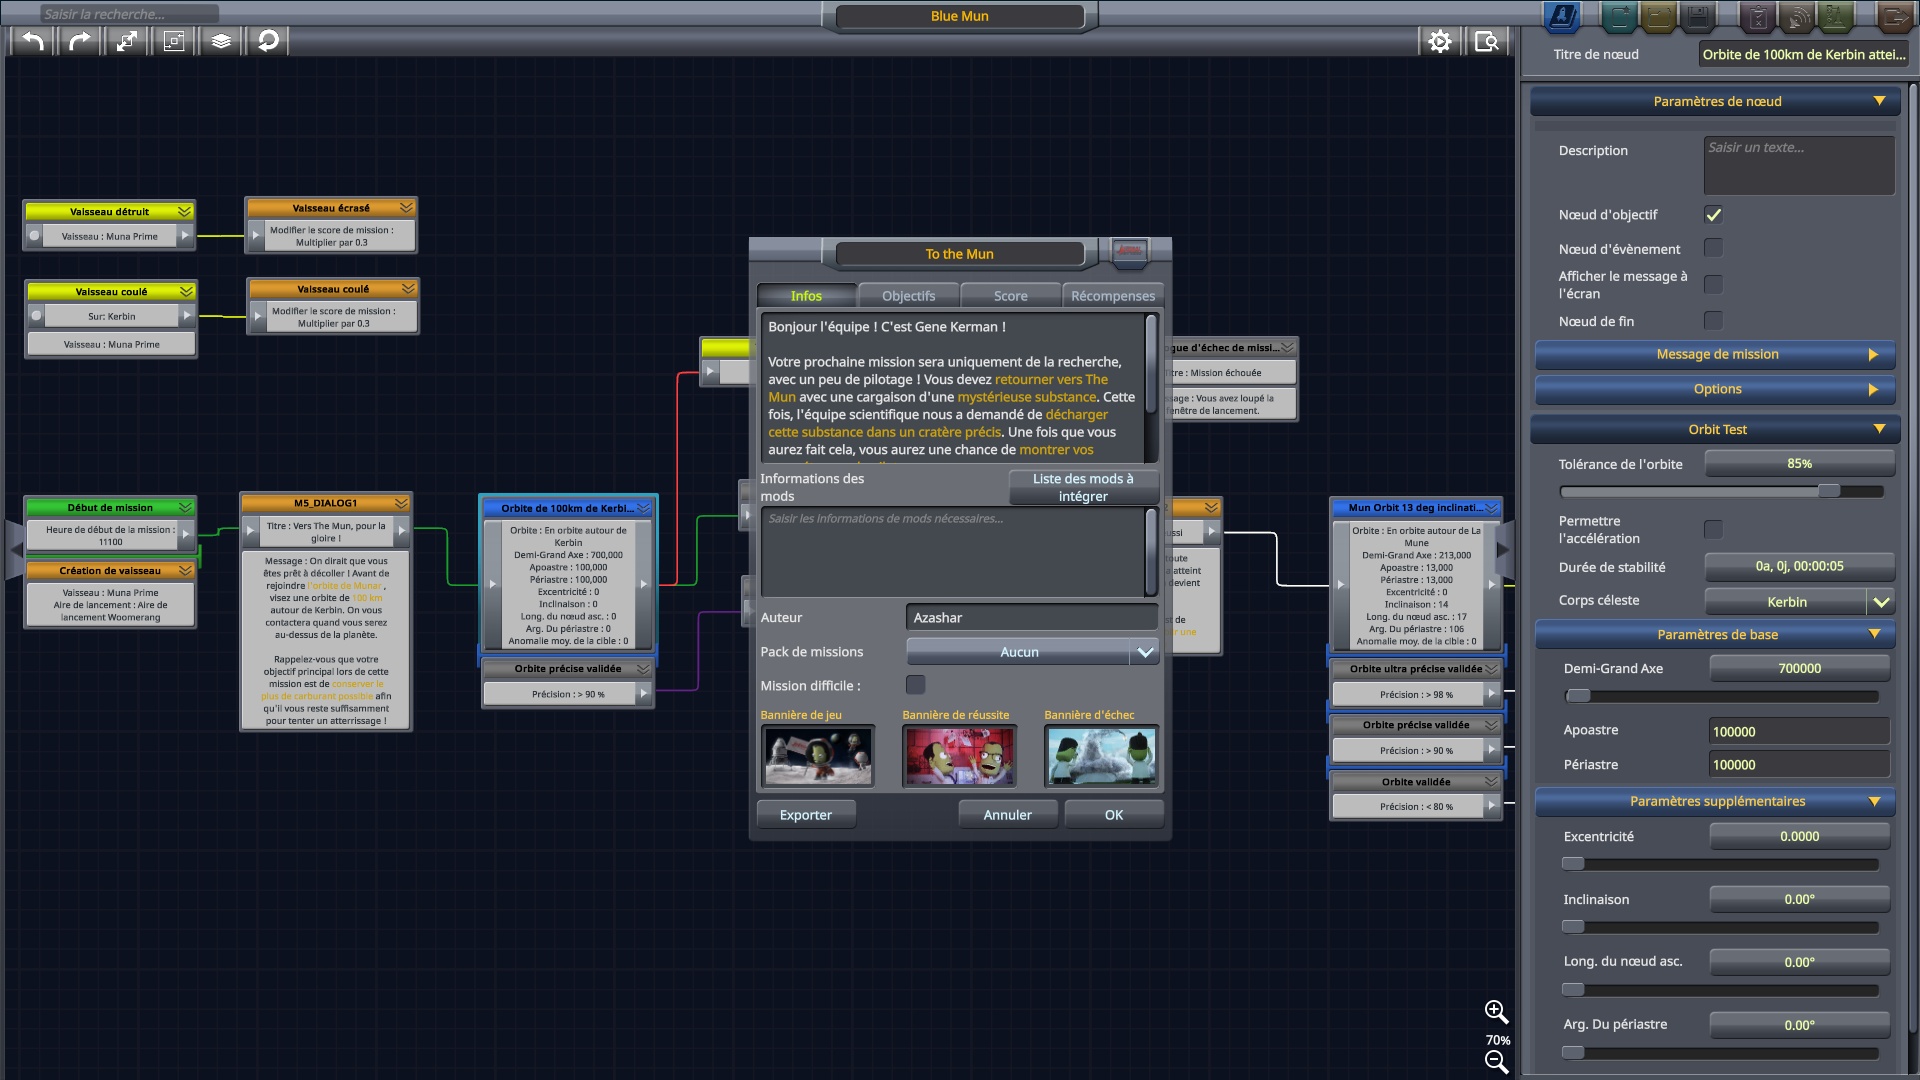Create a new mission file
The image size is (1920, 1080).
point(1619,16)
